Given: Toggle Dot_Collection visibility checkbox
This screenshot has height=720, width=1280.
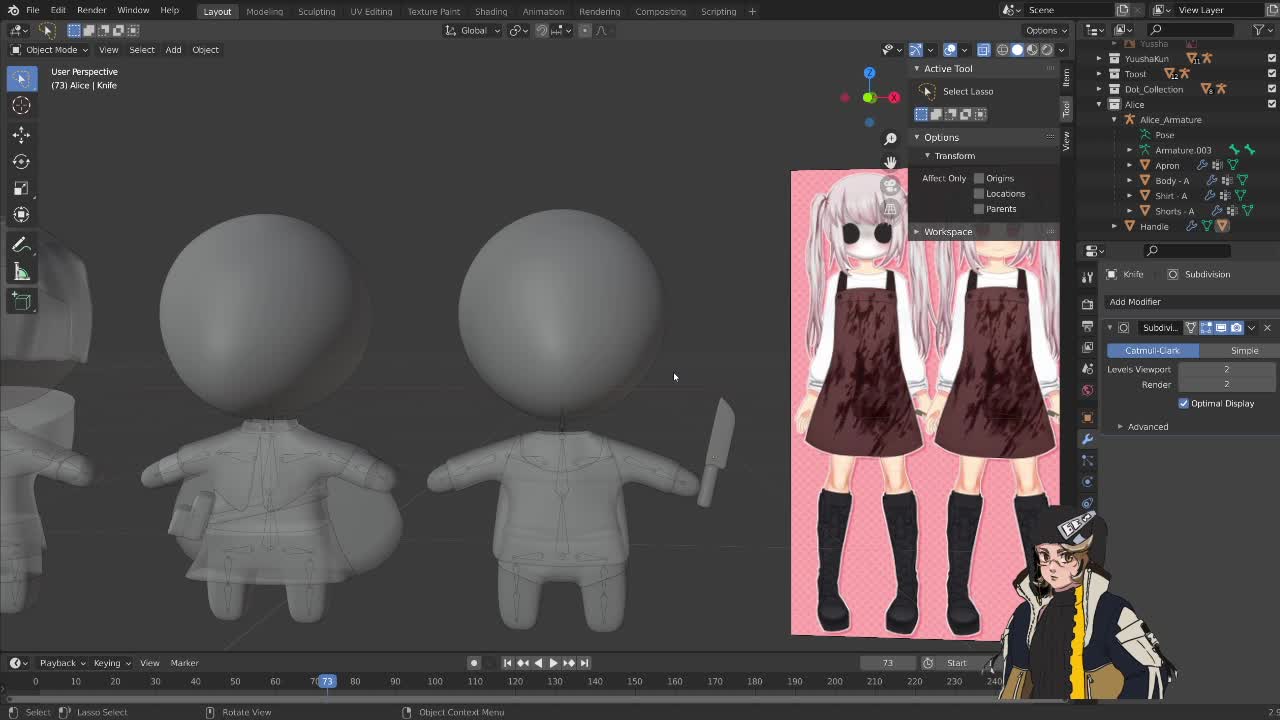Looking at the screenshot, I should [x=1272, y=89].
